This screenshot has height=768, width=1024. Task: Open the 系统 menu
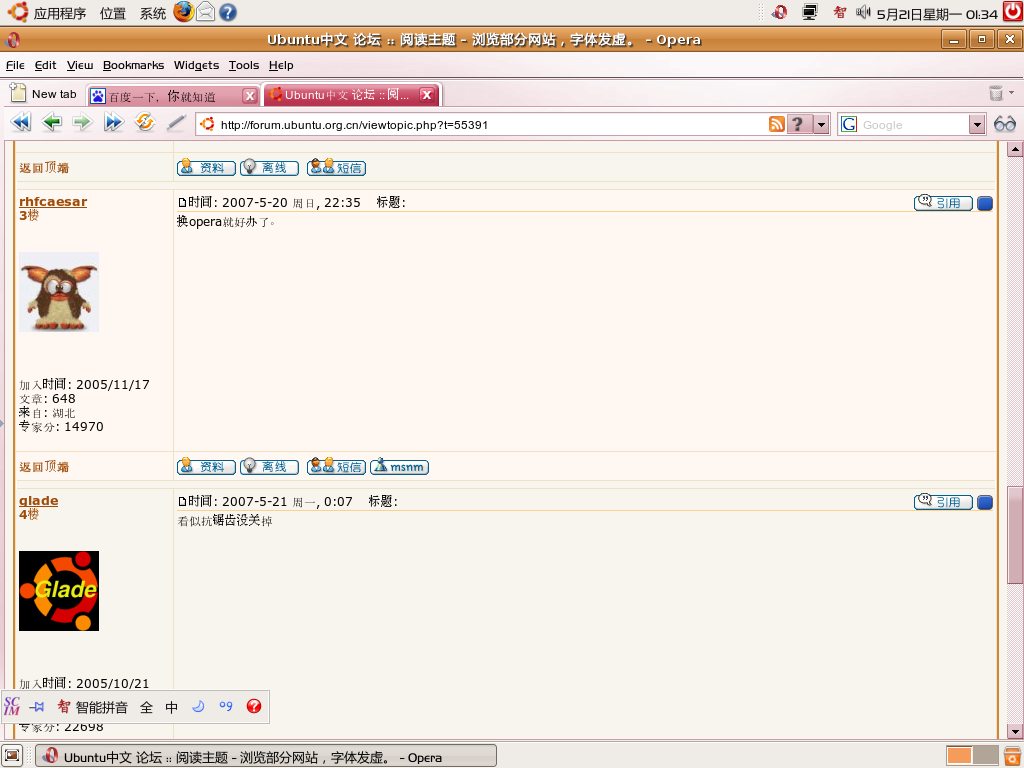click(x=152, y=13)
